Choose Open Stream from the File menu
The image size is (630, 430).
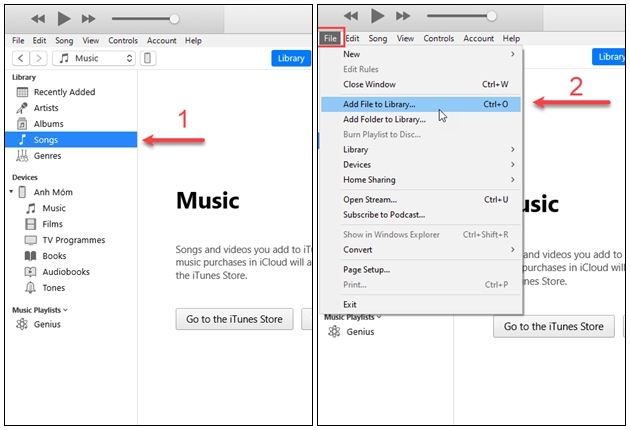421,200
